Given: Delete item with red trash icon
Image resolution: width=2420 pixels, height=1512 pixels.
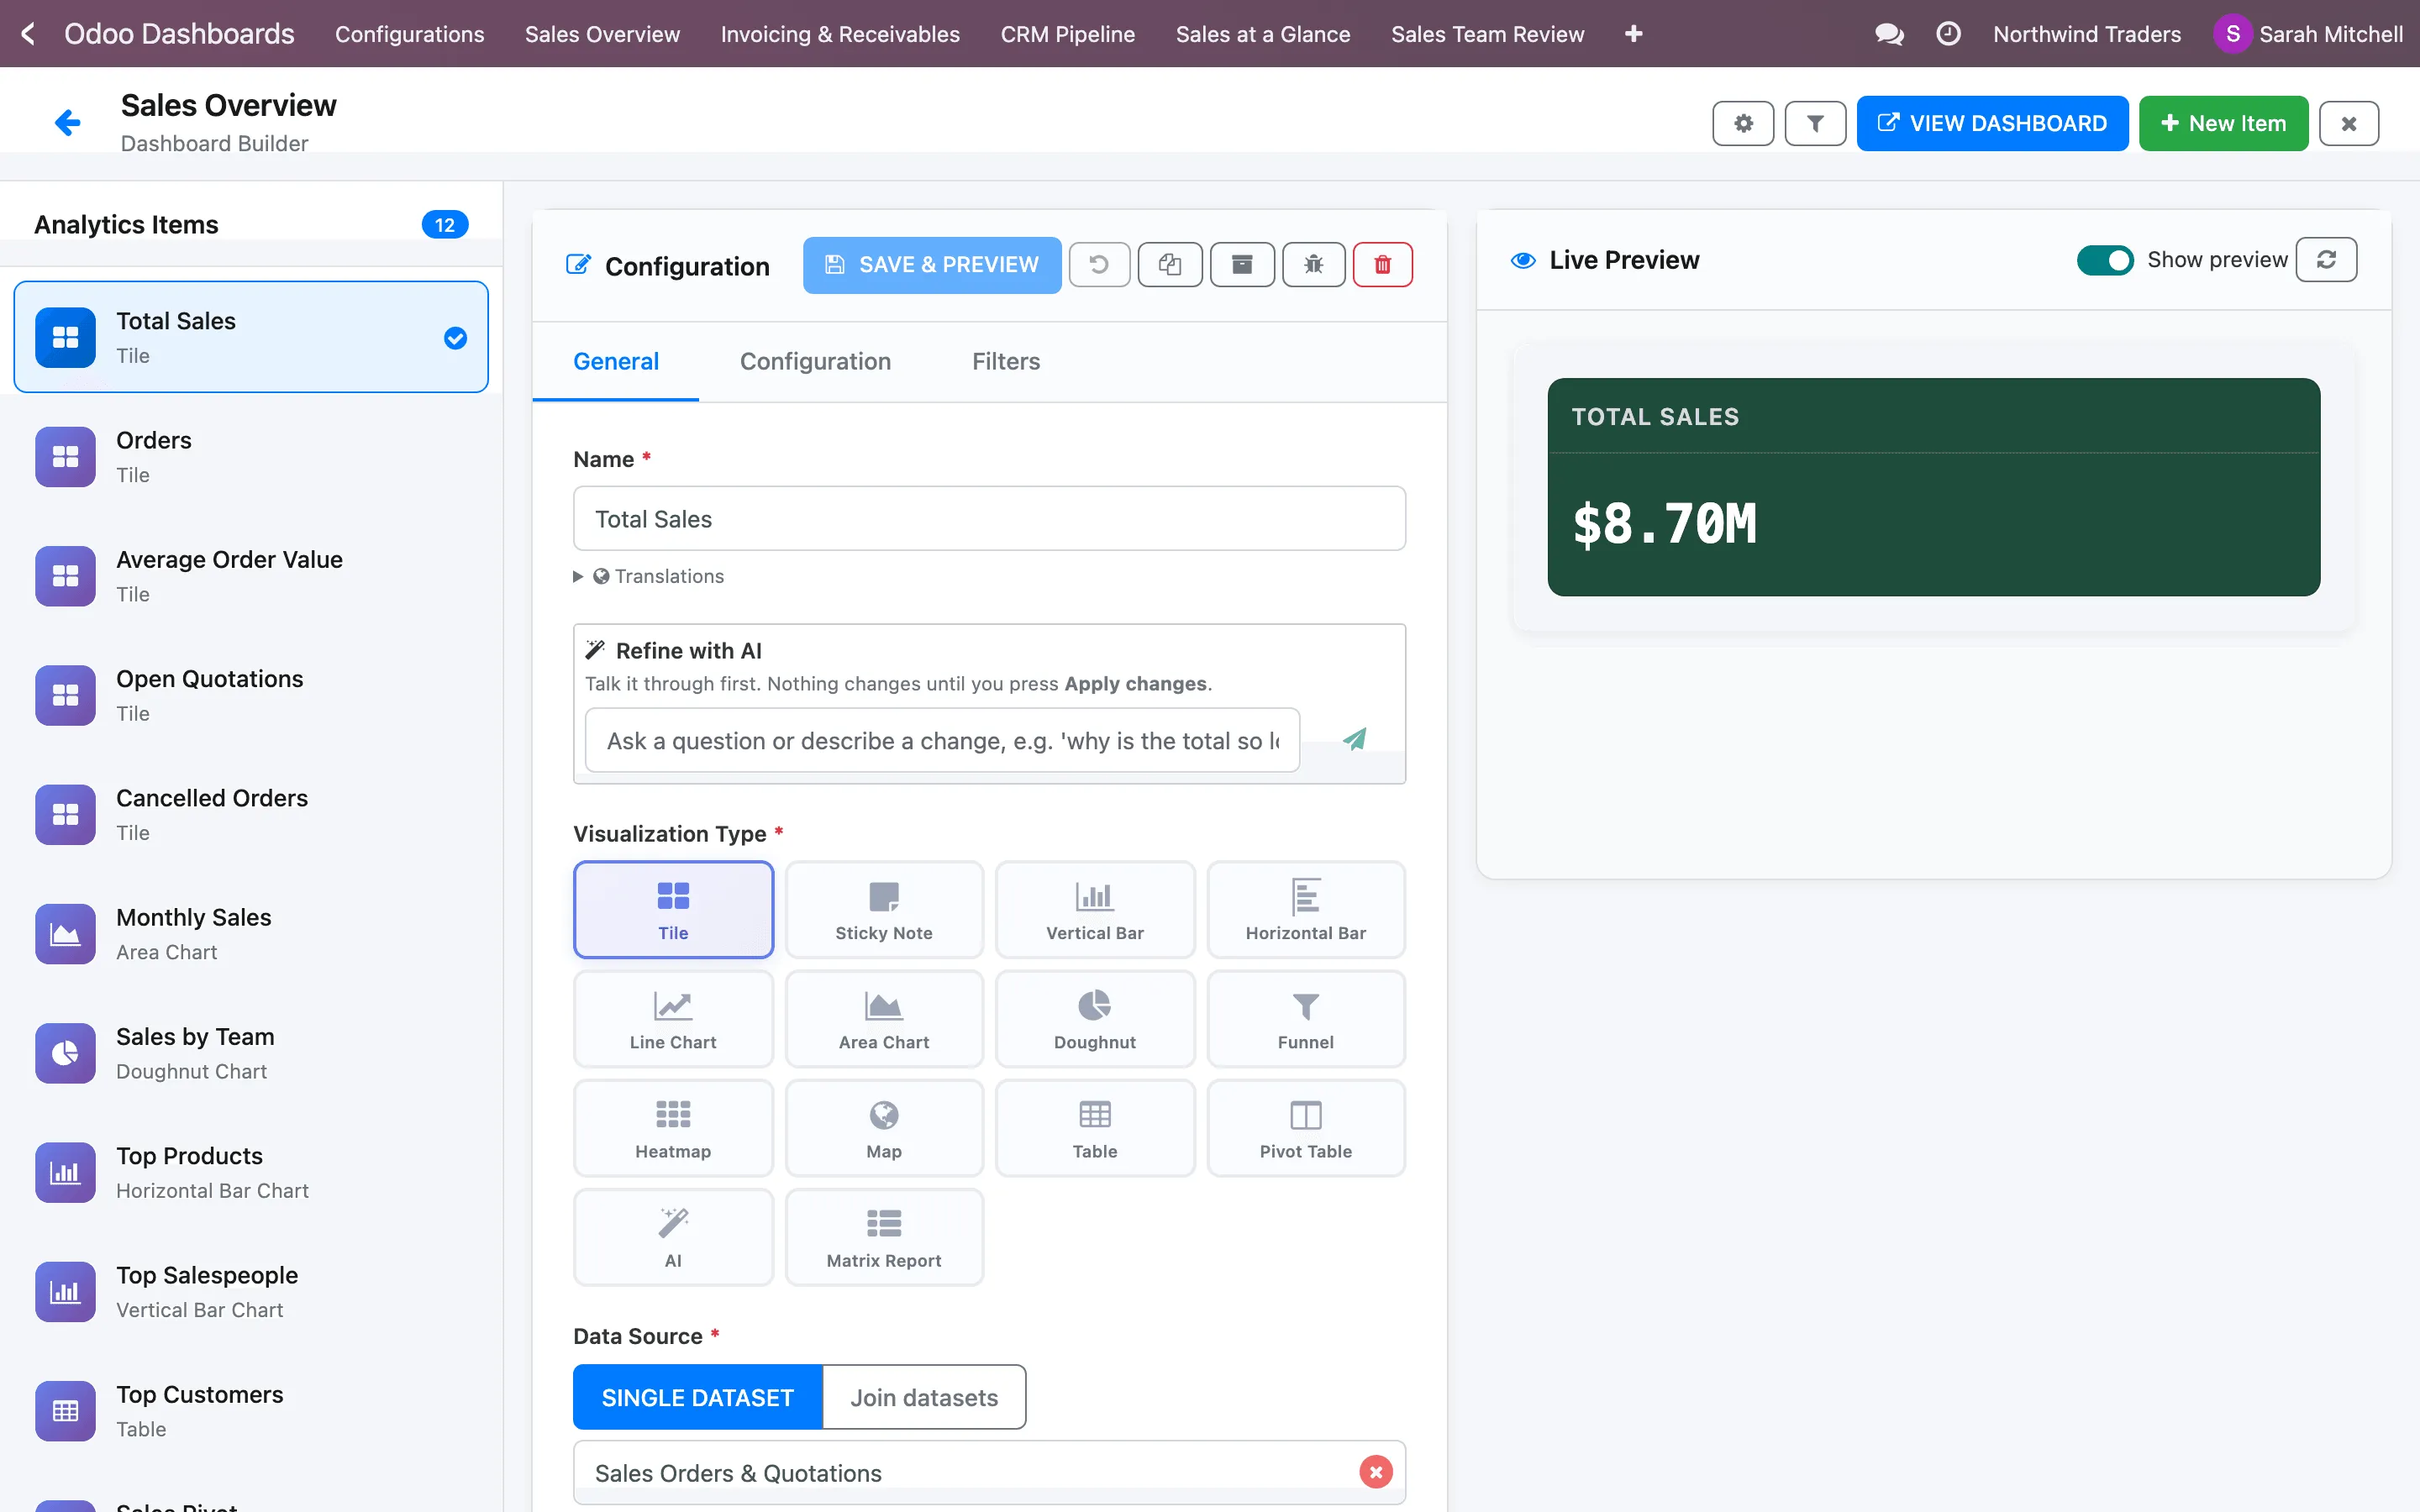Looking at the screenshot, I should [x=1383, y=265].
